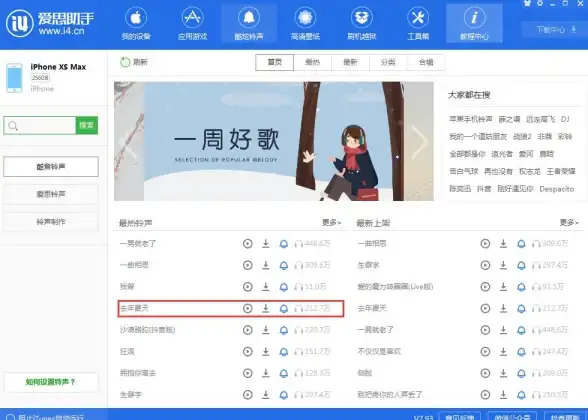The height and width of the screenshot is (420, 588).
Task: Click the song title 狂浪
Action: 127,351
